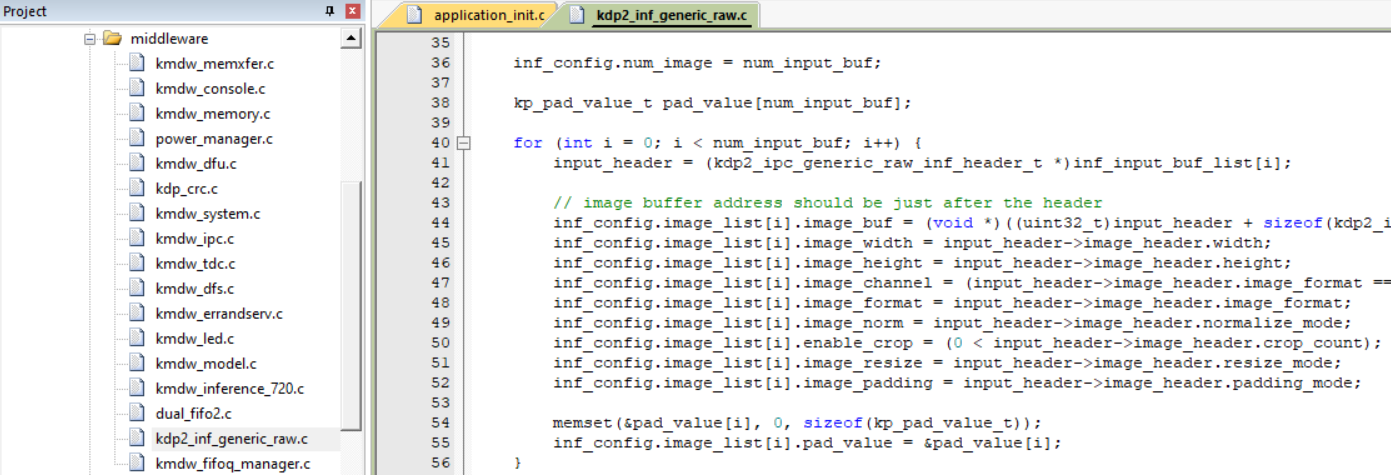Select the middleware folder

point(170,39)
